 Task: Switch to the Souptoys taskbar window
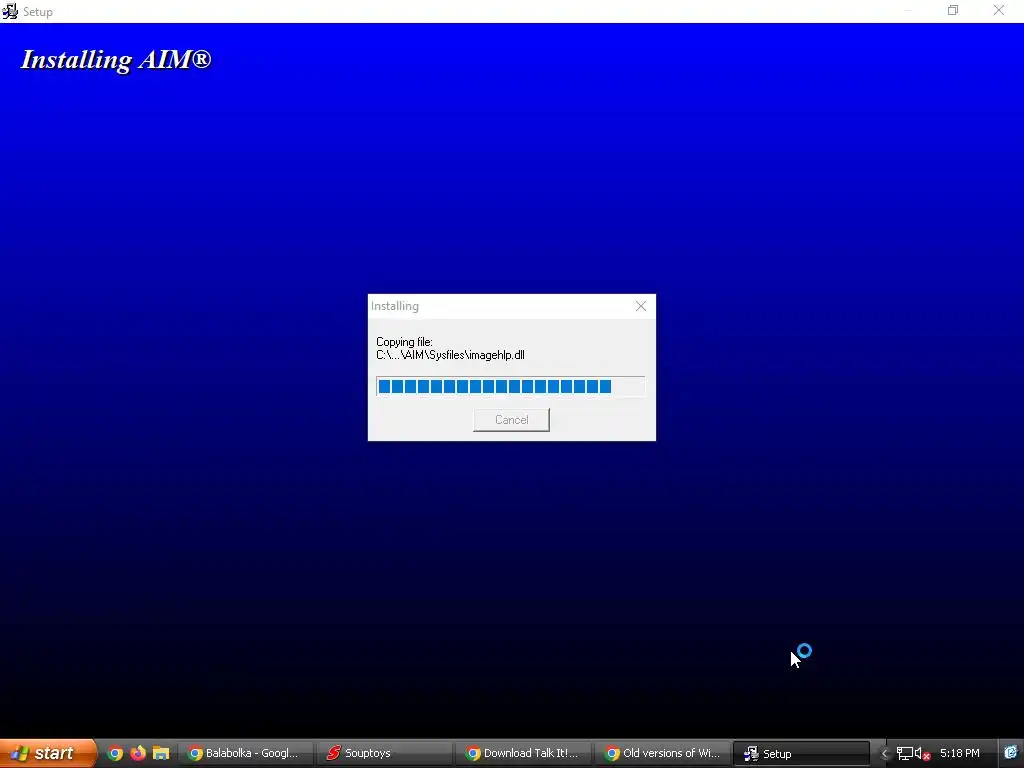384,753
